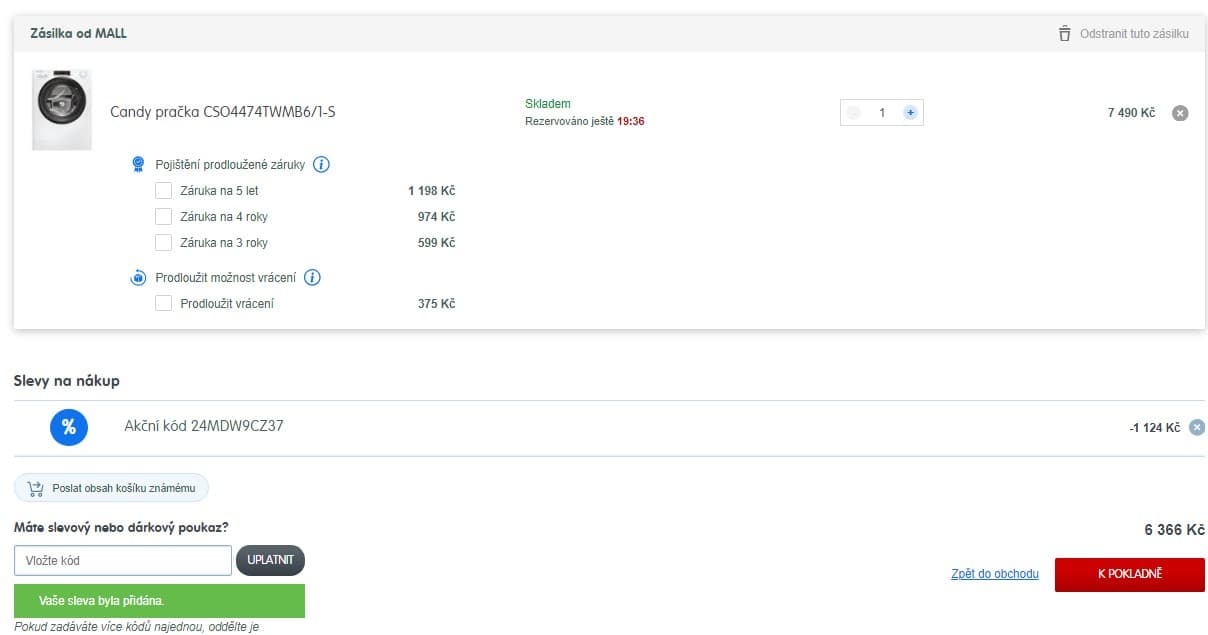Click the washing machine product thumbnail
Screen dimensions: 1208x635
tap(62, 110)
